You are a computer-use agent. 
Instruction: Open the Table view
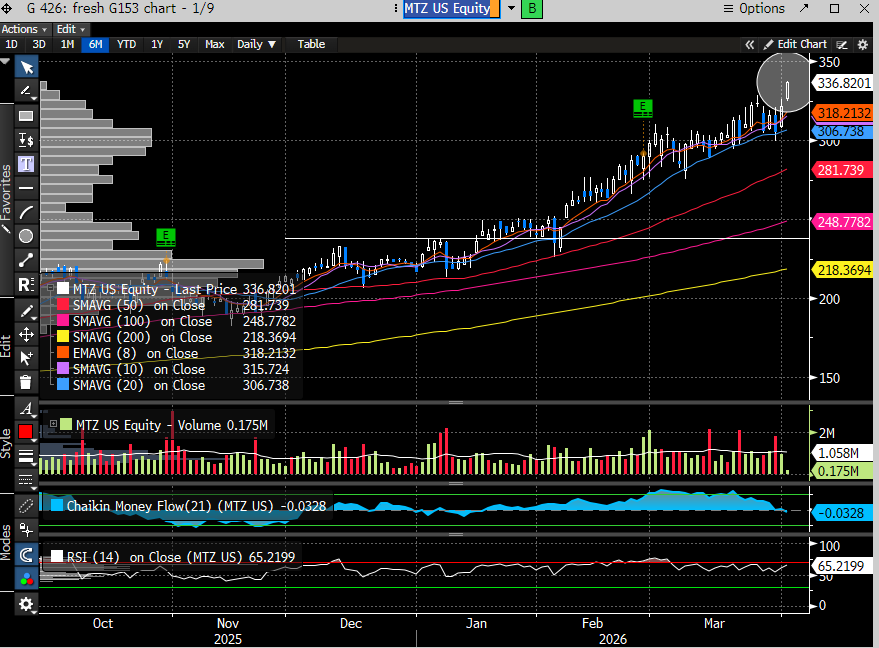(x=311, y=44)
